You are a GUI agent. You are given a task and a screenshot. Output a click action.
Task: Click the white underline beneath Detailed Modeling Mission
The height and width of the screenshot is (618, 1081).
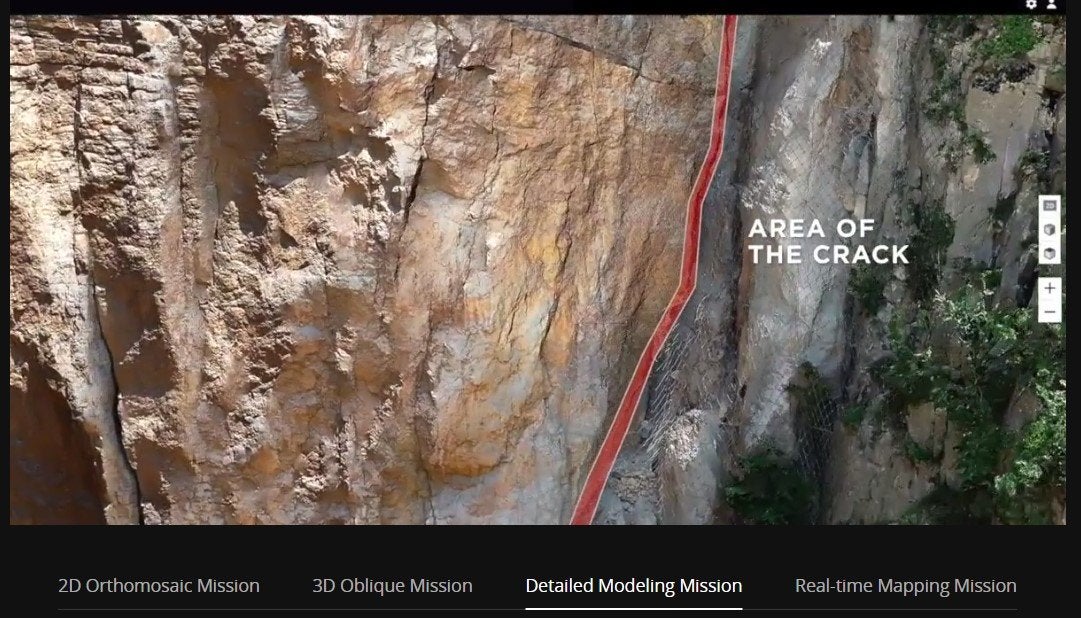(x=634, y=608)
